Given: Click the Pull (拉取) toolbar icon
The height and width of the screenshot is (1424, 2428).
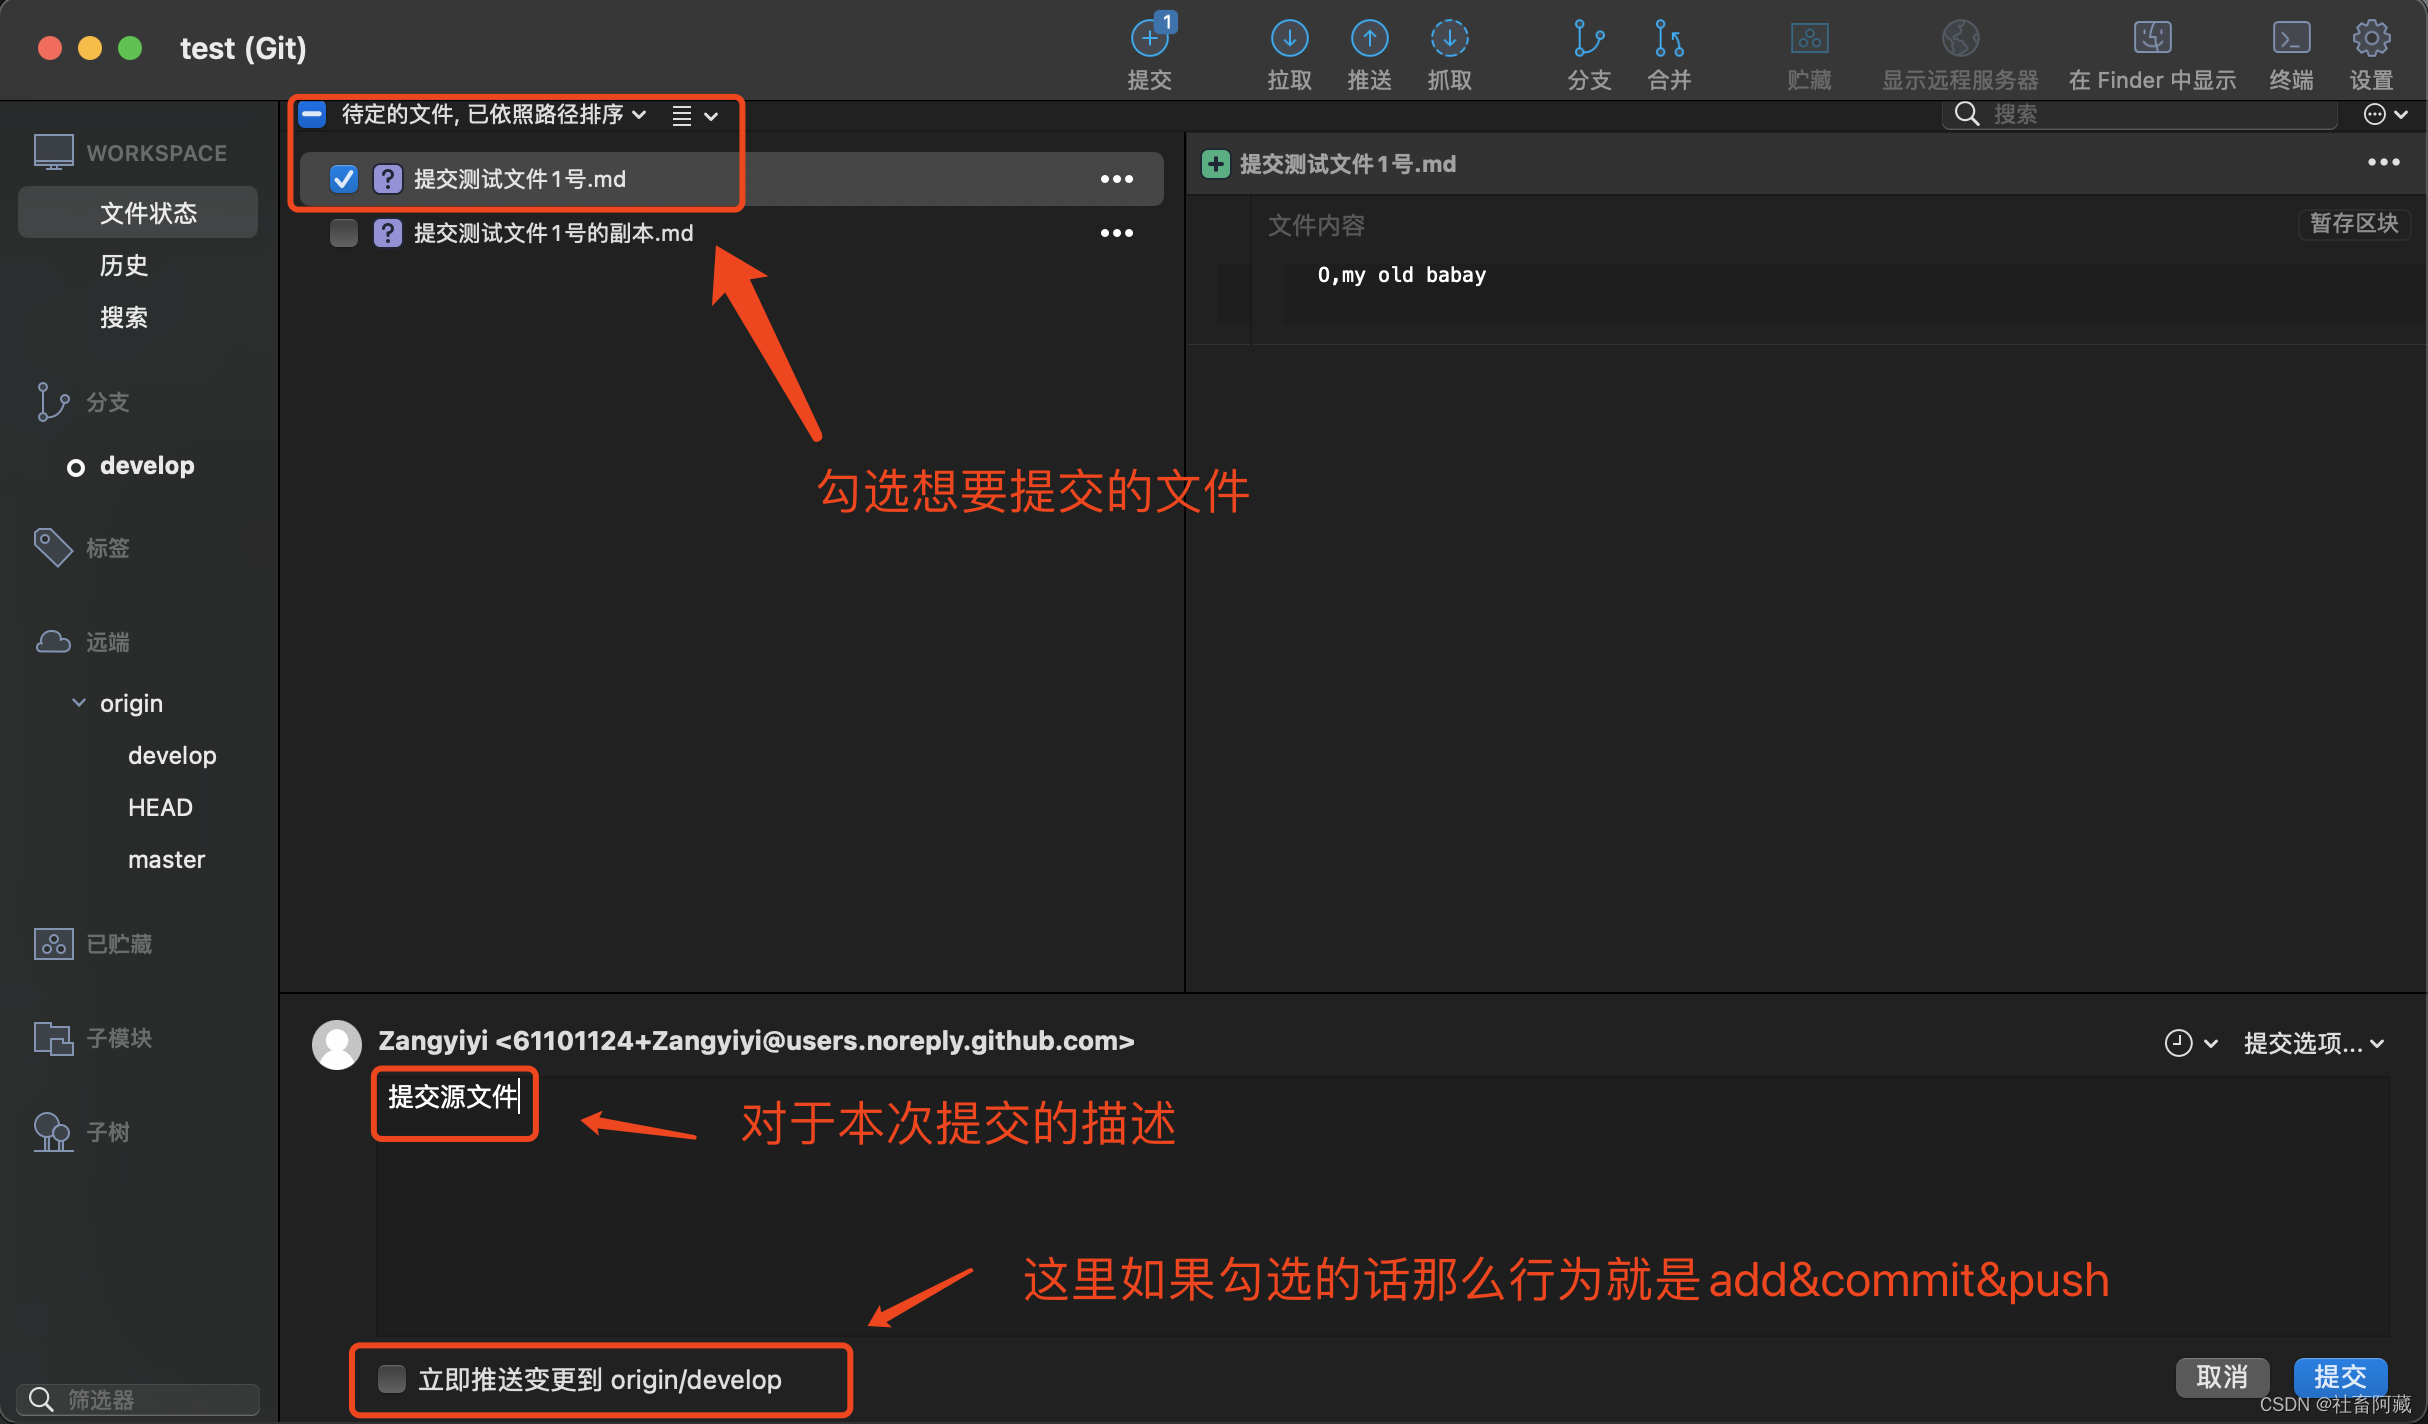Looking at the screenshot, I should click(1289, 40).
